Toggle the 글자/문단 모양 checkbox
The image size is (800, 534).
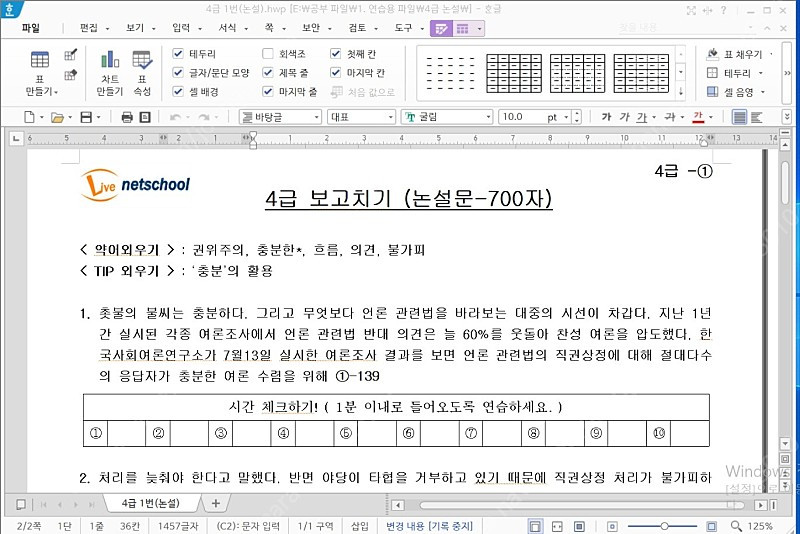[178, 72]
